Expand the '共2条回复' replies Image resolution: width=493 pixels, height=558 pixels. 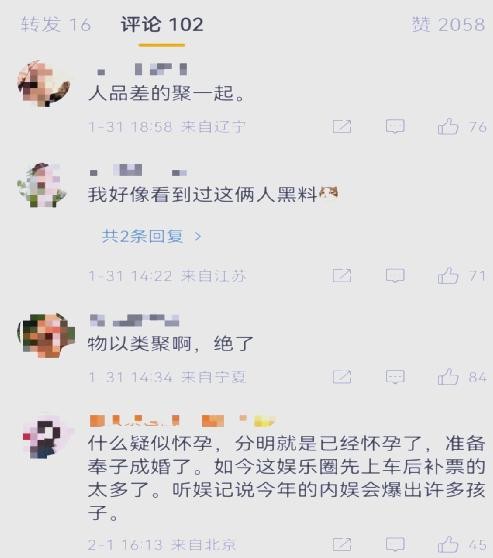(152, 236)
